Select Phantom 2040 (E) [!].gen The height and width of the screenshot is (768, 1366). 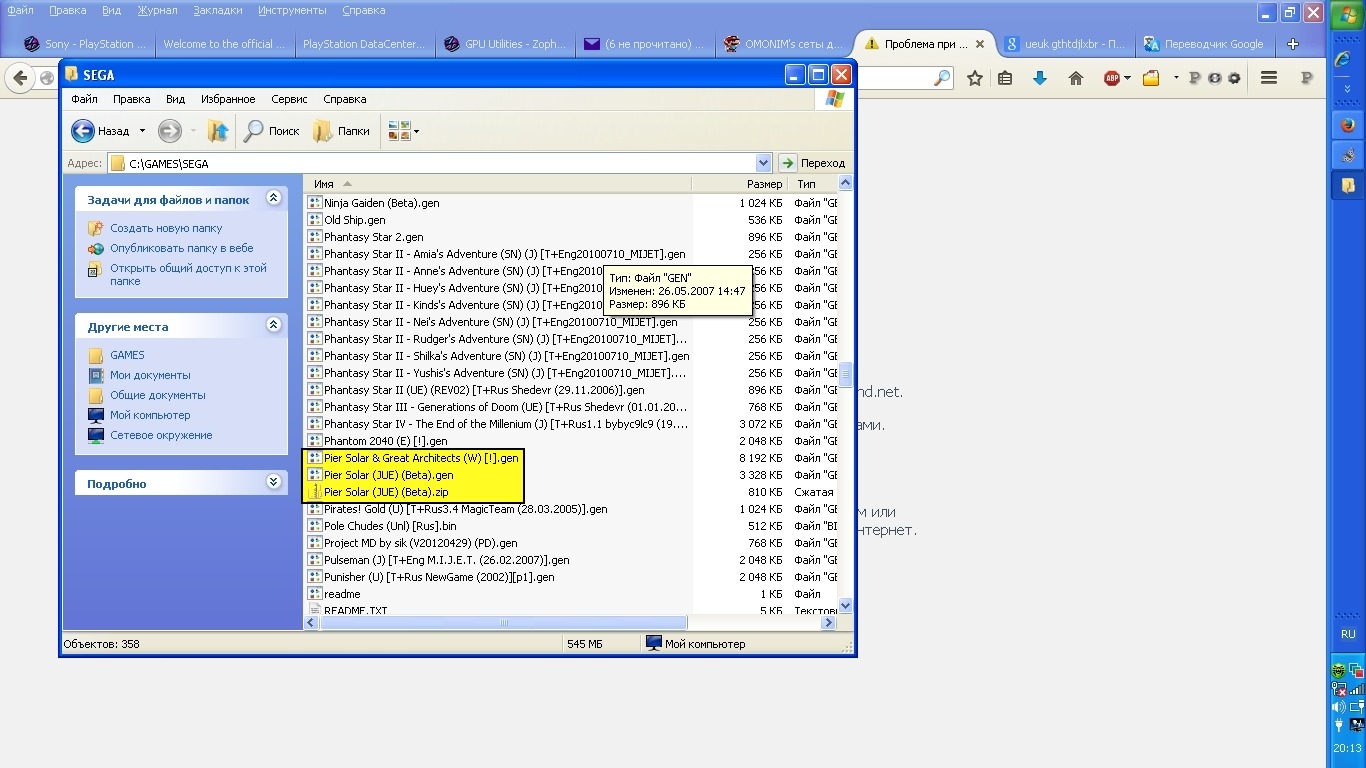pyautogui.click(x=385, y=441)
